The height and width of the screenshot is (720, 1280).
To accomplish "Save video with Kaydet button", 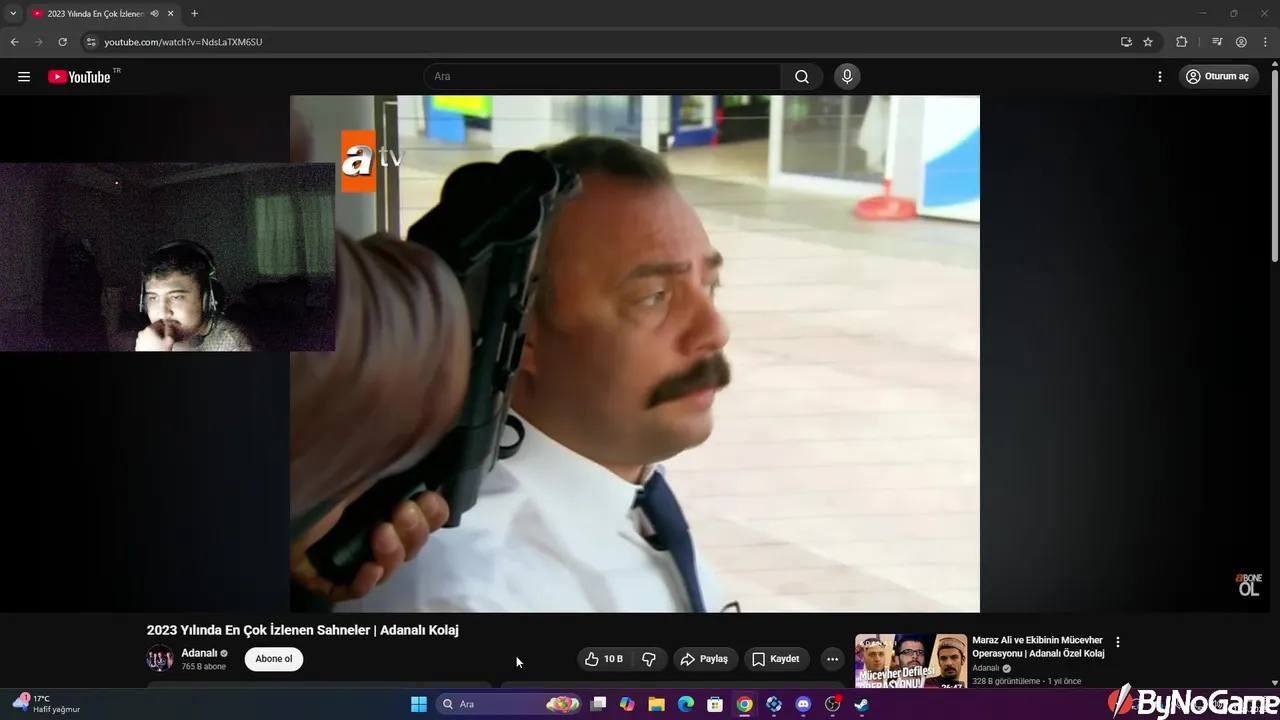I will coord(776,659).
